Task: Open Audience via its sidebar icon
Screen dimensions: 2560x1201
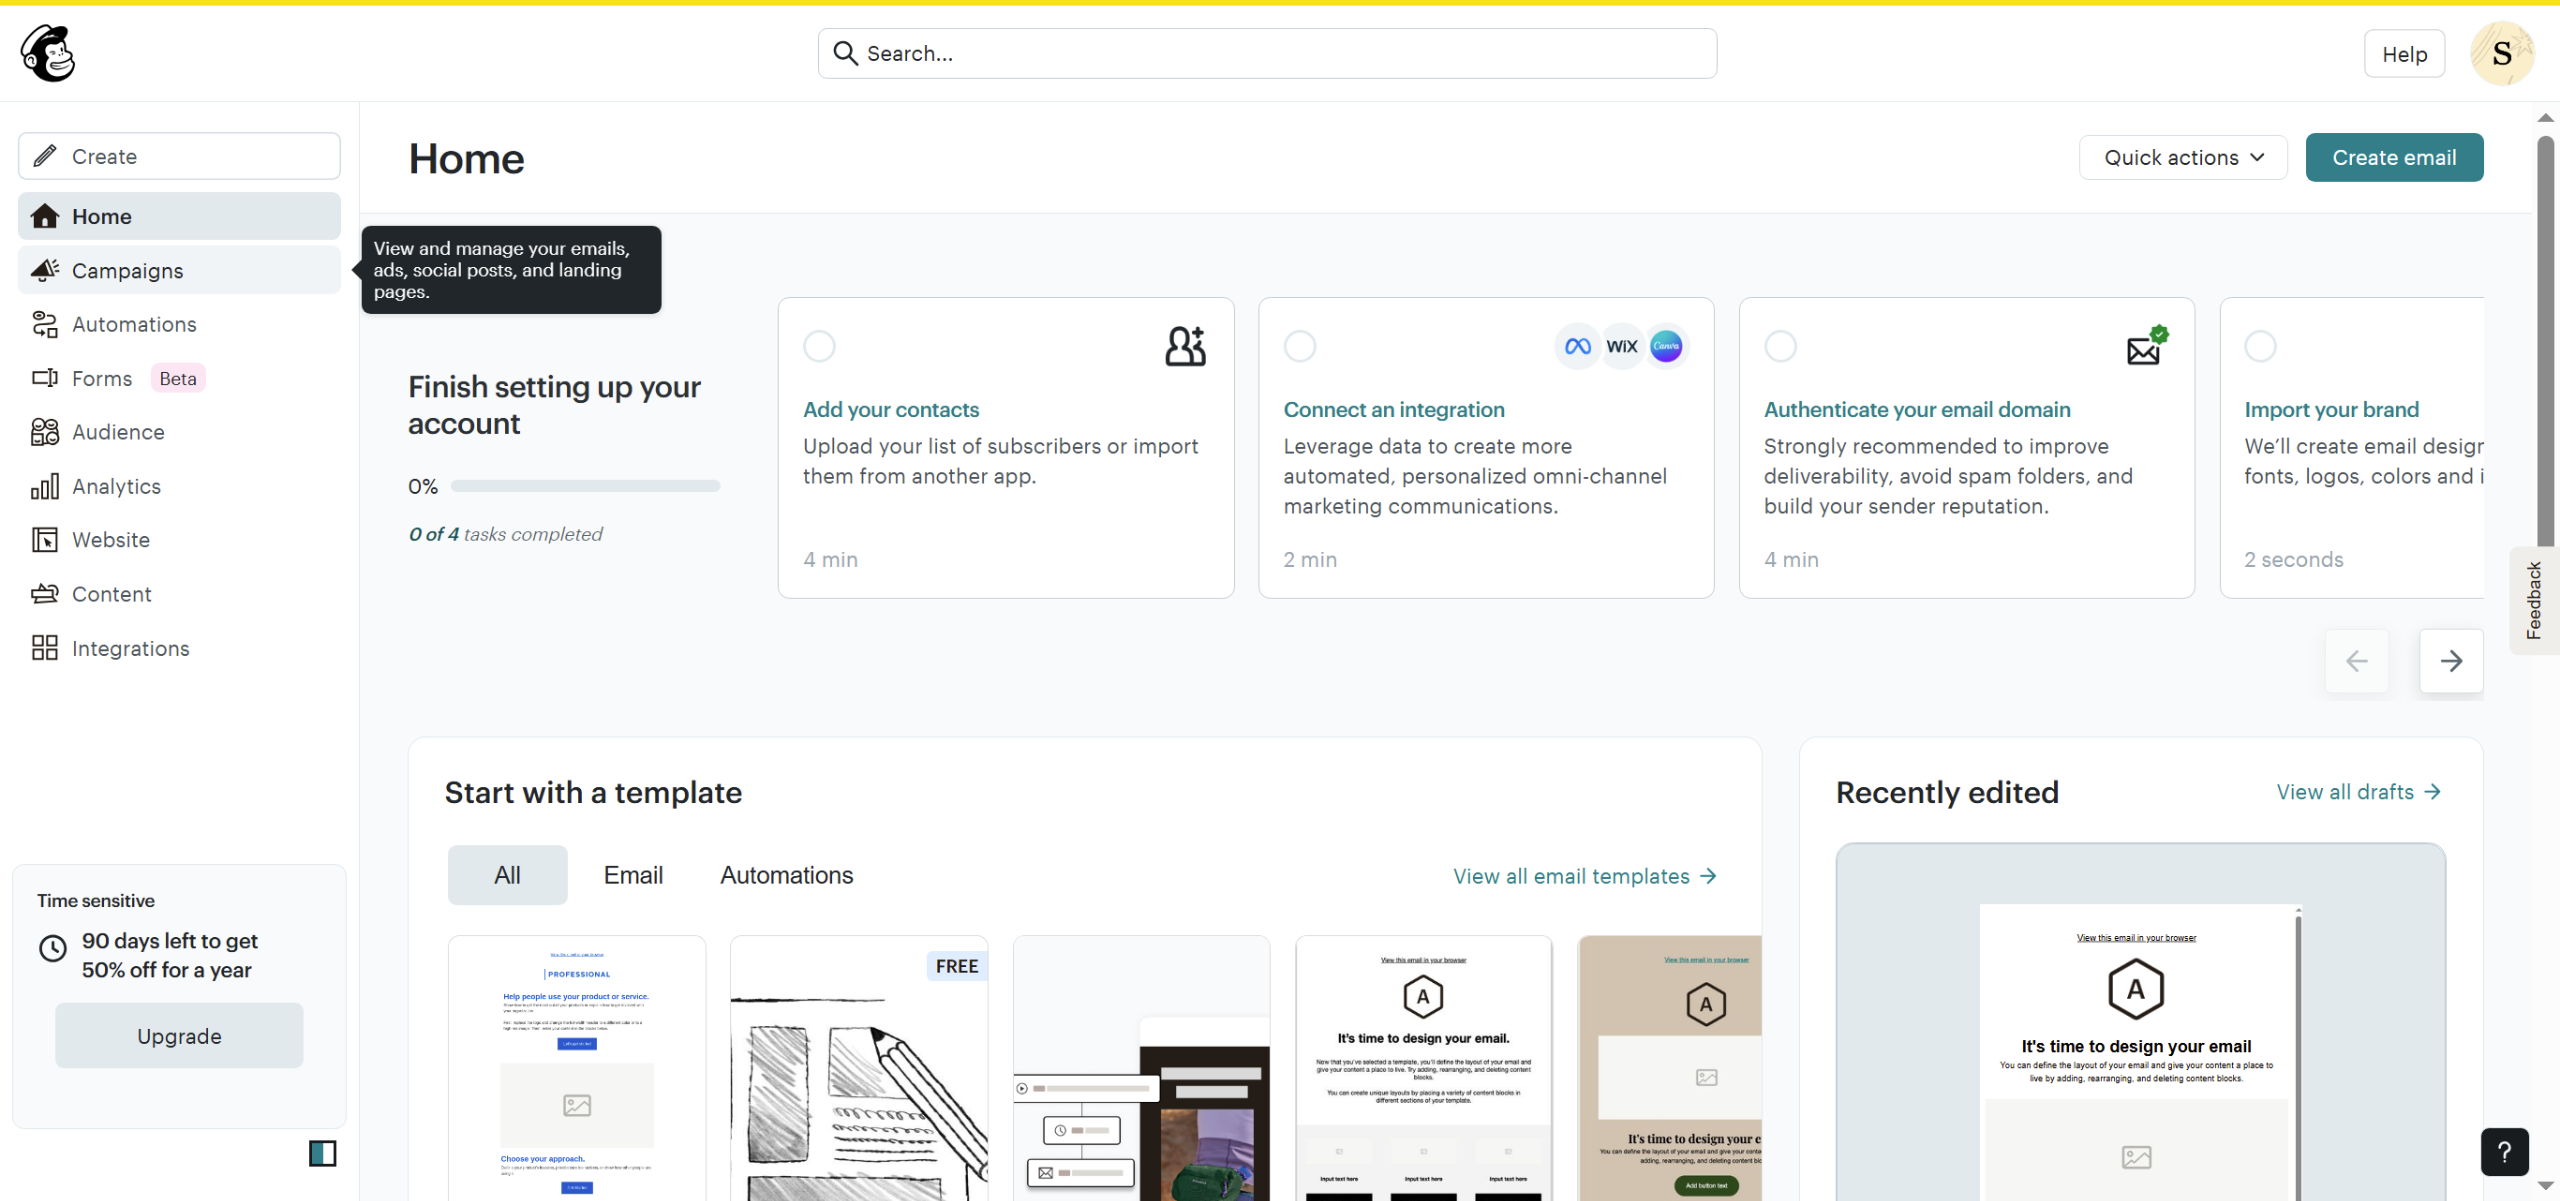Action: click(44, 432)
